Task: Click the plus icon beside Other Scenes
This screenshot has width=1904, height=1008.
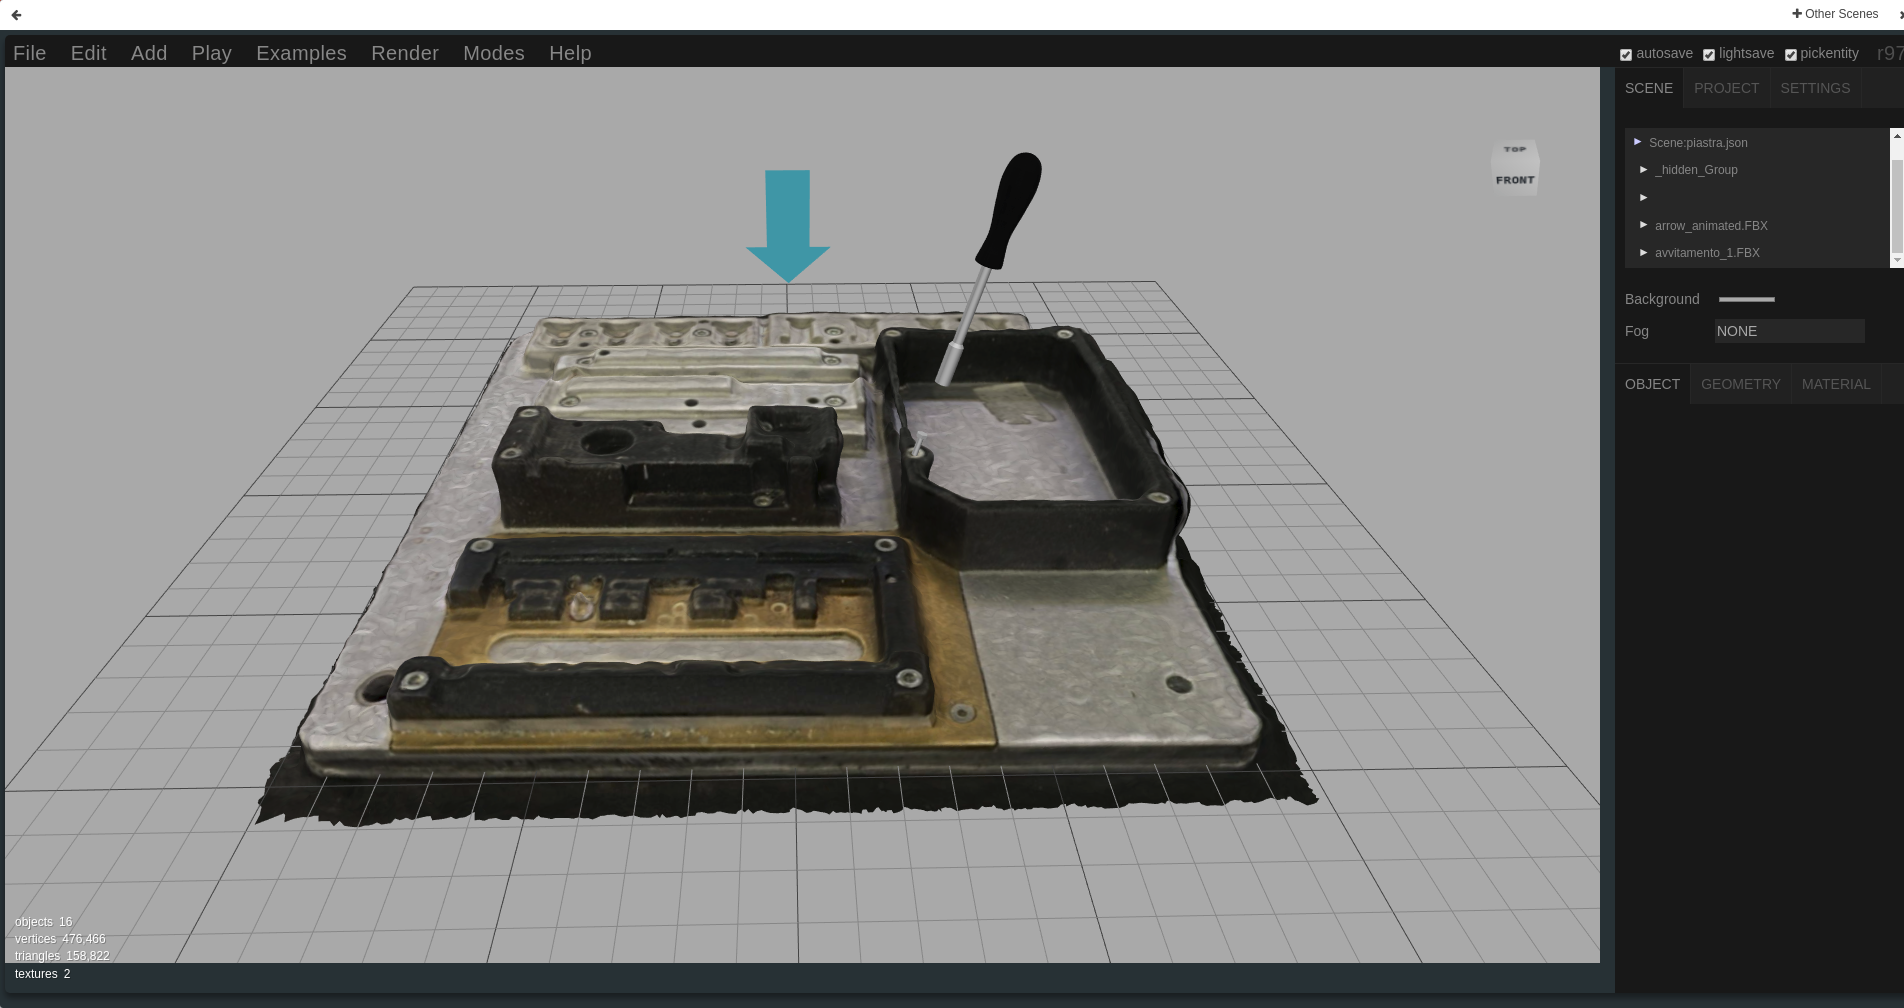Action: pyautogui.click(x=1797, y=14)
